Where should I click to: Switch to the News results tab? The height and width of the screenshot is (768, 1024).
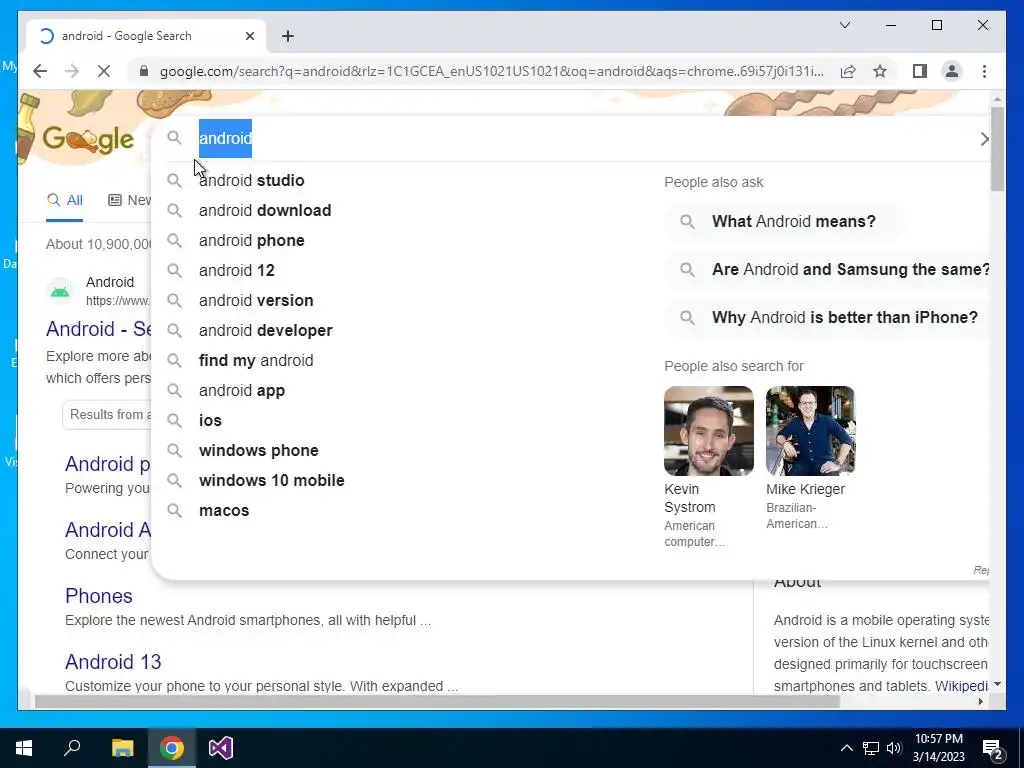129,200
